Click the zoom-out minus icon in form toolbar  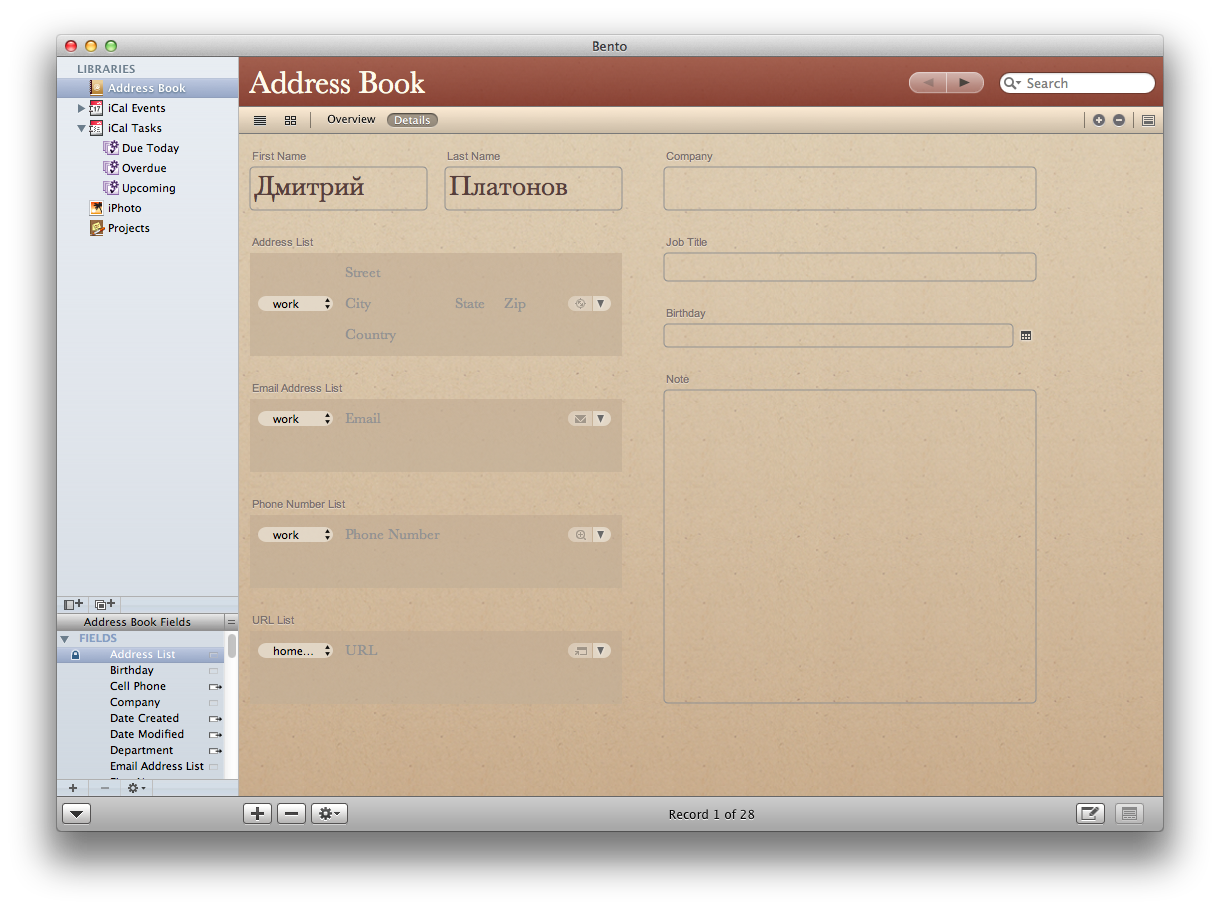click(1119, 120)
